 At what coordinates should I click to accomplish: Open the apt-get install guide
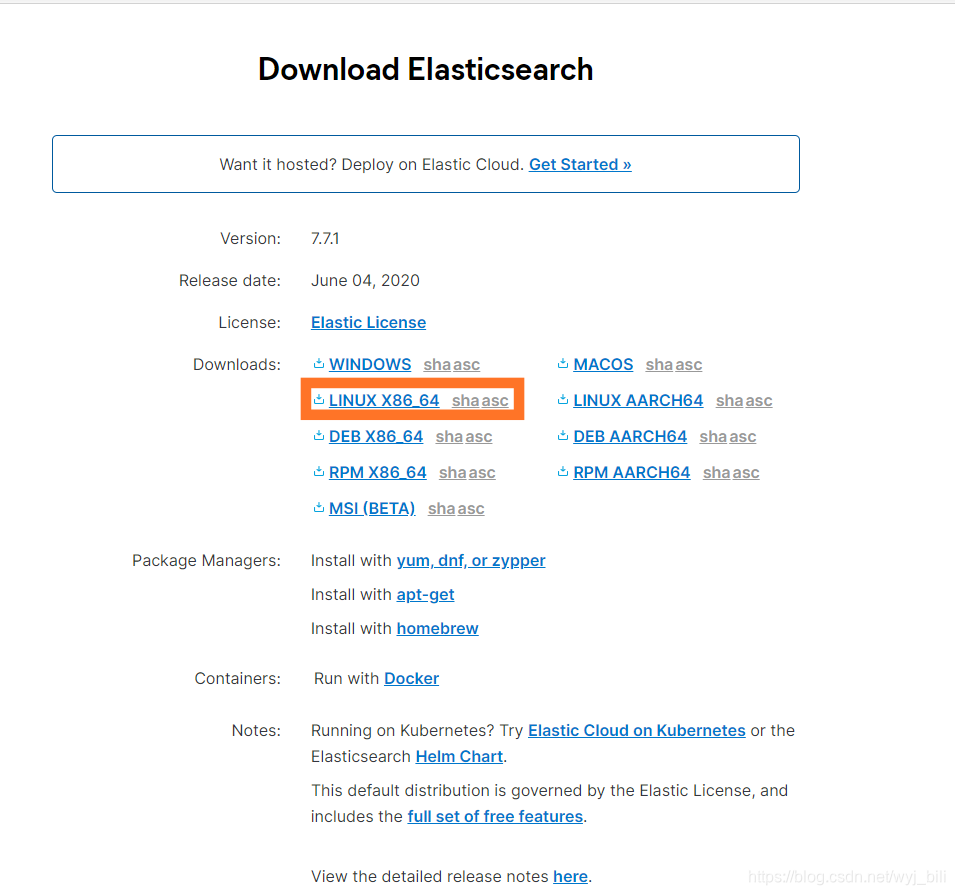tap(425, 595)
